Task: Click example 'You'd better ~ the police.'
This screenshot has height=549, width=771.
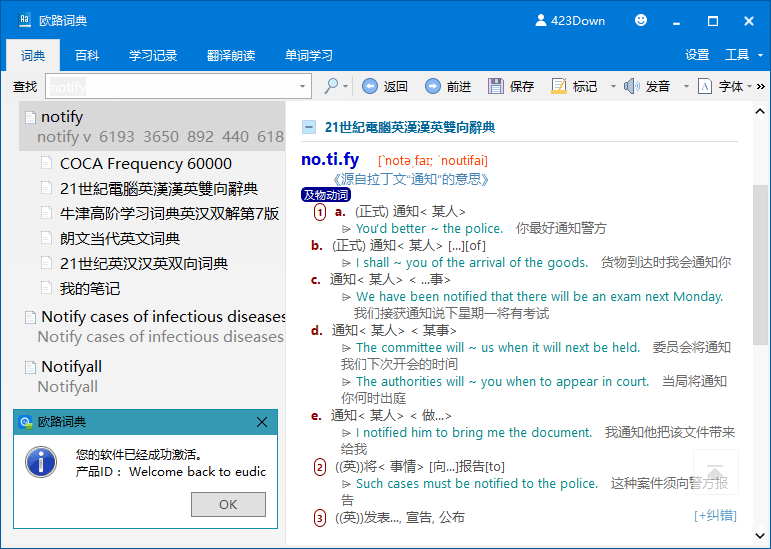Action: pos(429,229)
